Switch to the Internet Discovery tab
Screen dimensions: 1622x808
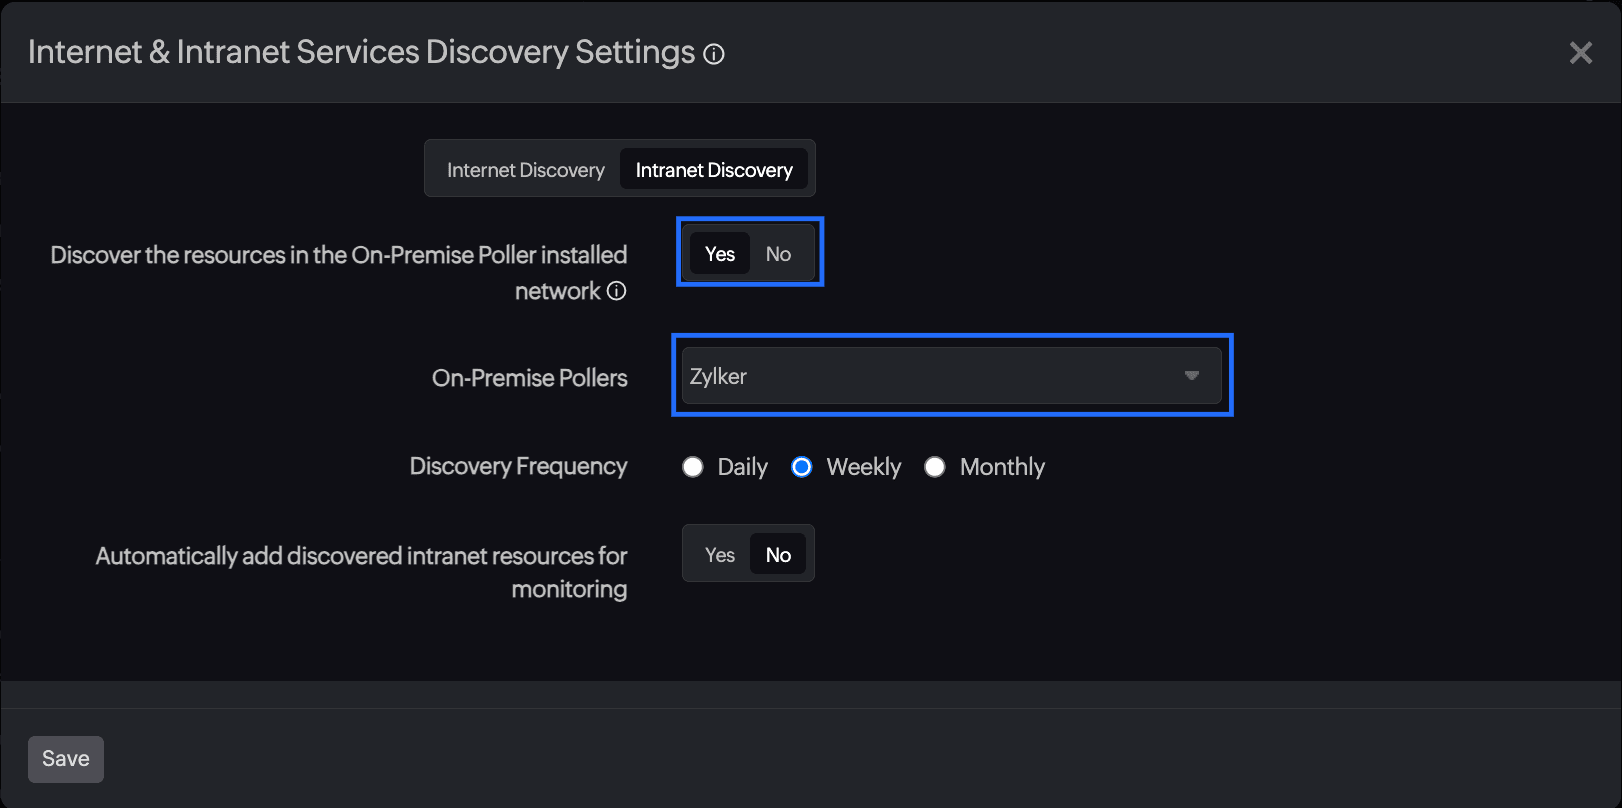point(525,170)
